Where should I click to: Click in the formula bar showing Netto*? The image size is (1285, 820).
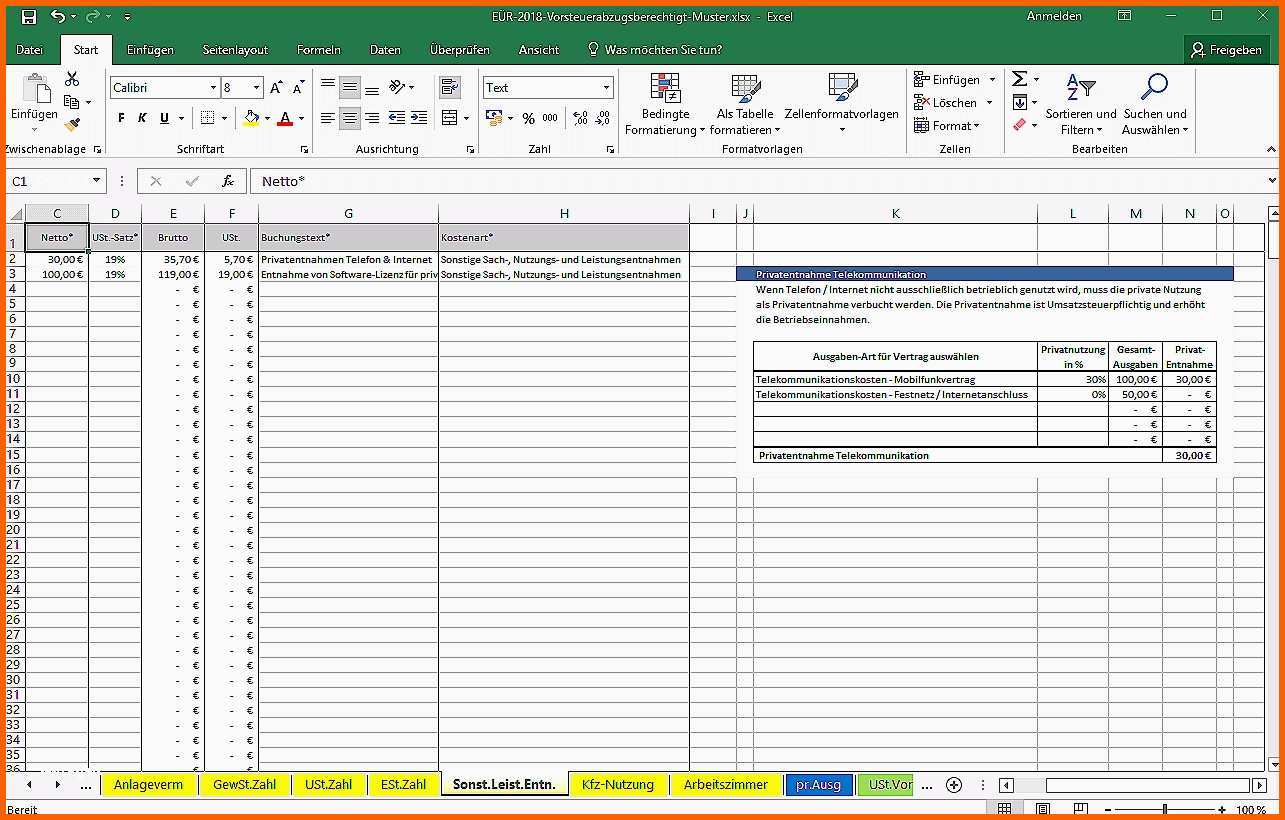click(756, 181)
